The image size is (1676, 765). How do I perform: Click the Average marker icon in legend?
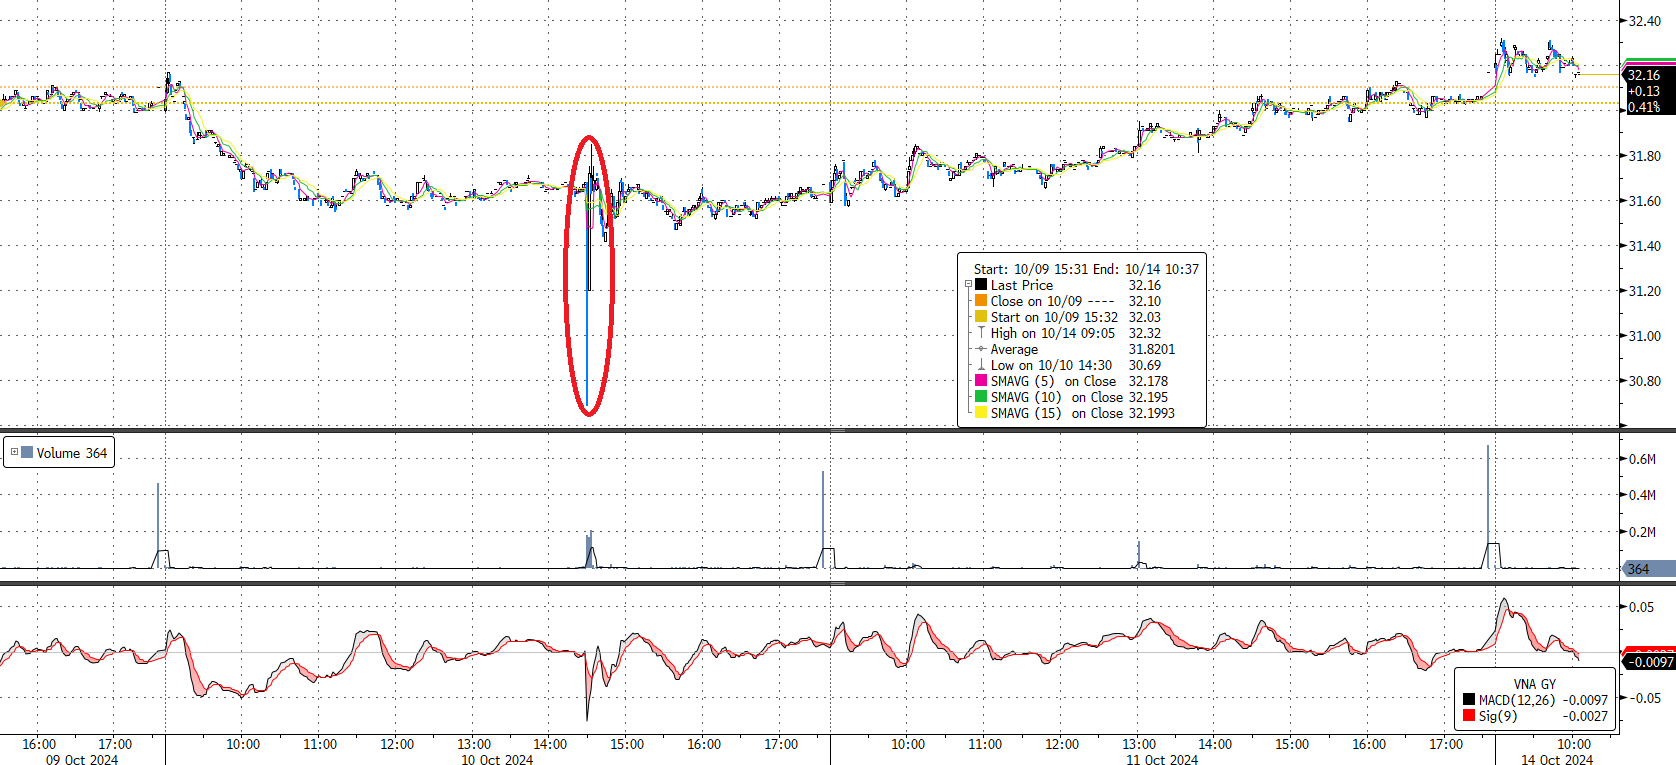(981, 349)
